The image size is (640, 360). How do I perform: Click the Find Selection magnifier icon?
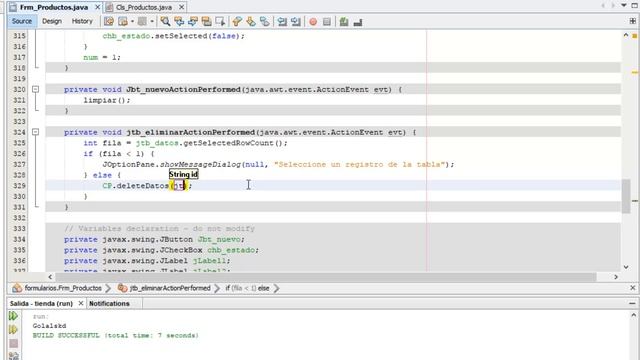point(165,22)
